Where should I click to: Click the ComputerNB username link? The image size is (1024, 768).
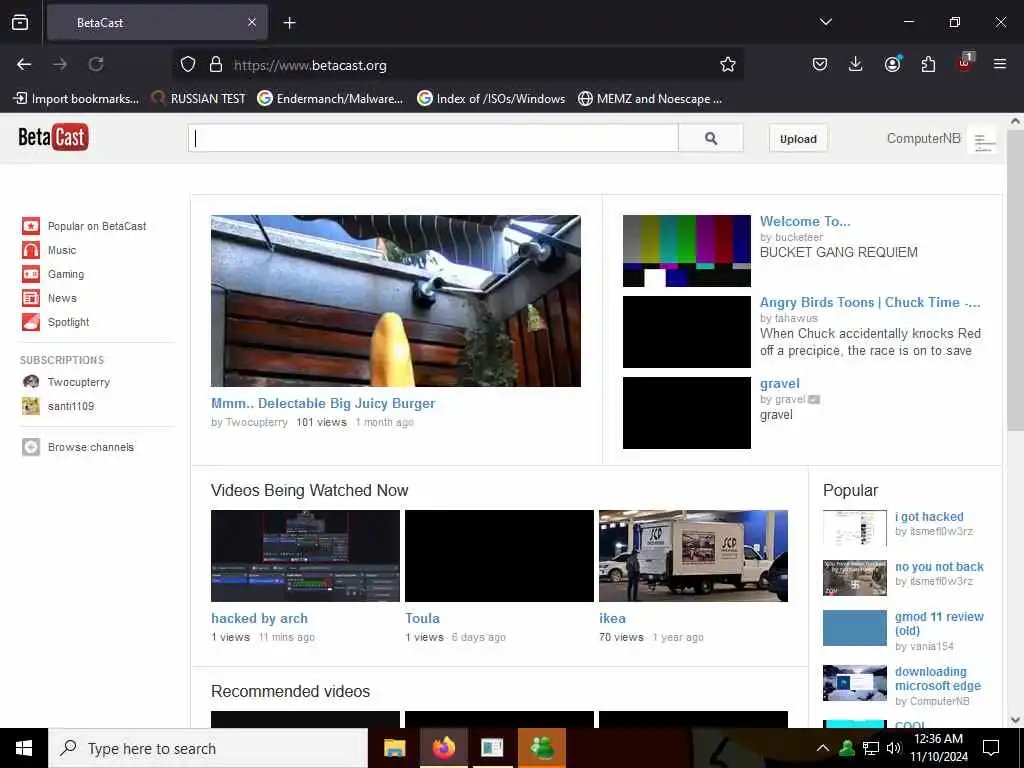pyautogui.click(x=923, y=138)
